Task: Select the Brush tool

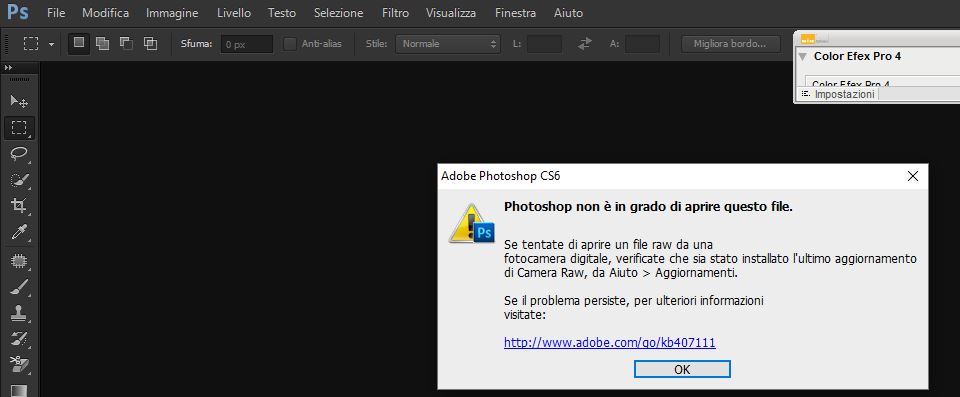Action: tap(19, 288)
